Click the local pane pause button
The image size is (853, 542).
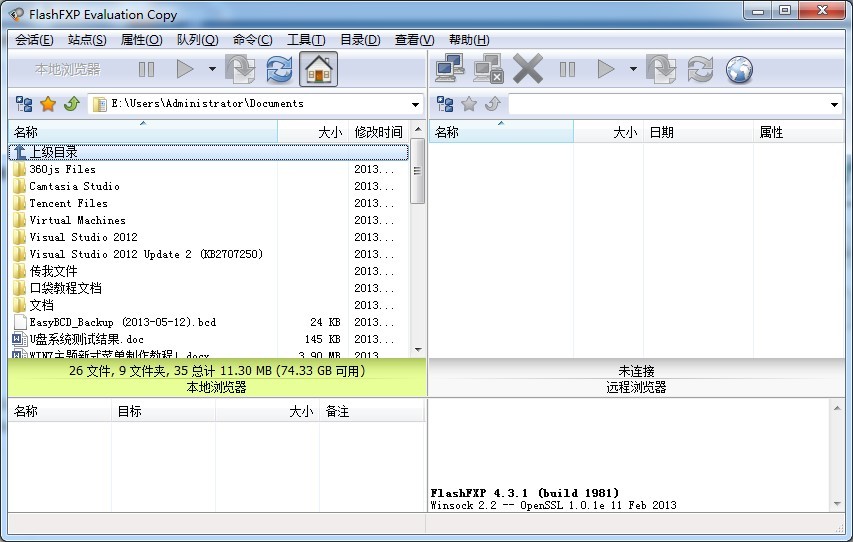pyautogui.click(x=146, y=69)
